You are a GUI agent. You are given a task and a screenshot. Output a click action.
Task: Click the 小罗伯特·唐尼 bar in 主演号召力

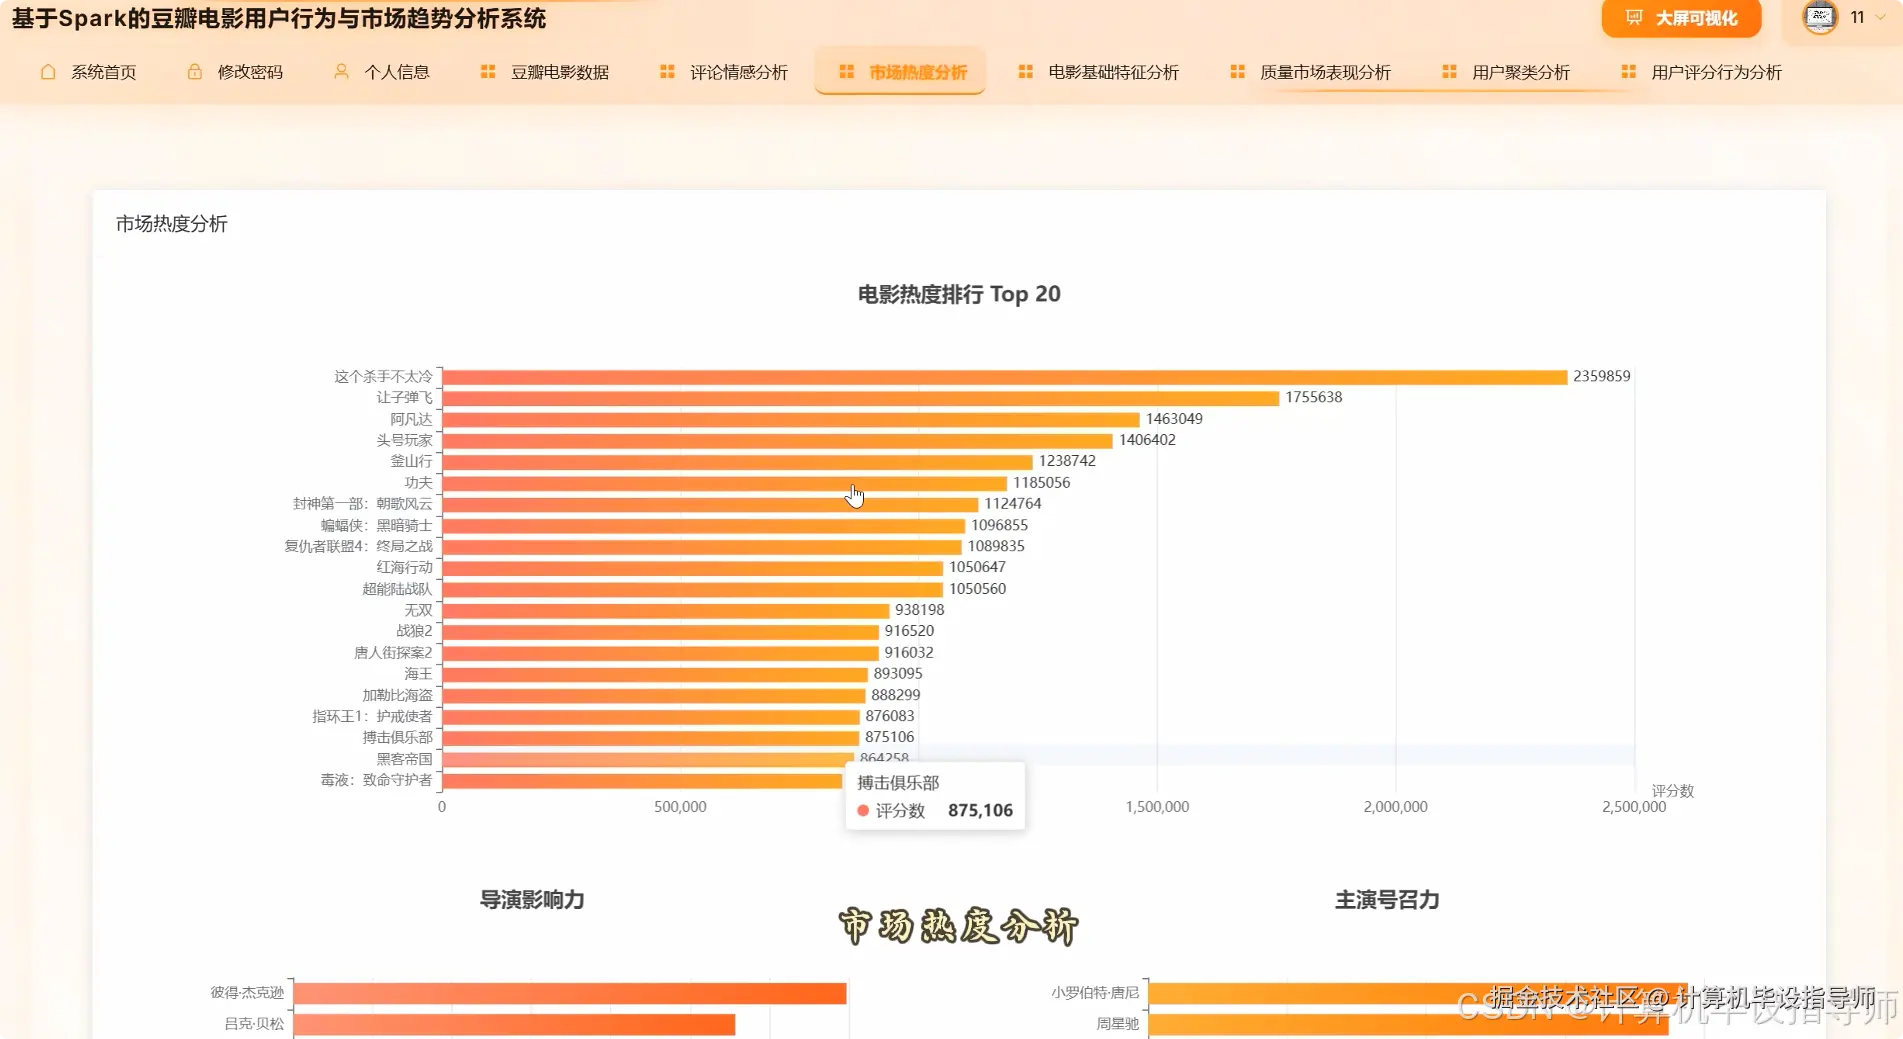1418,993
